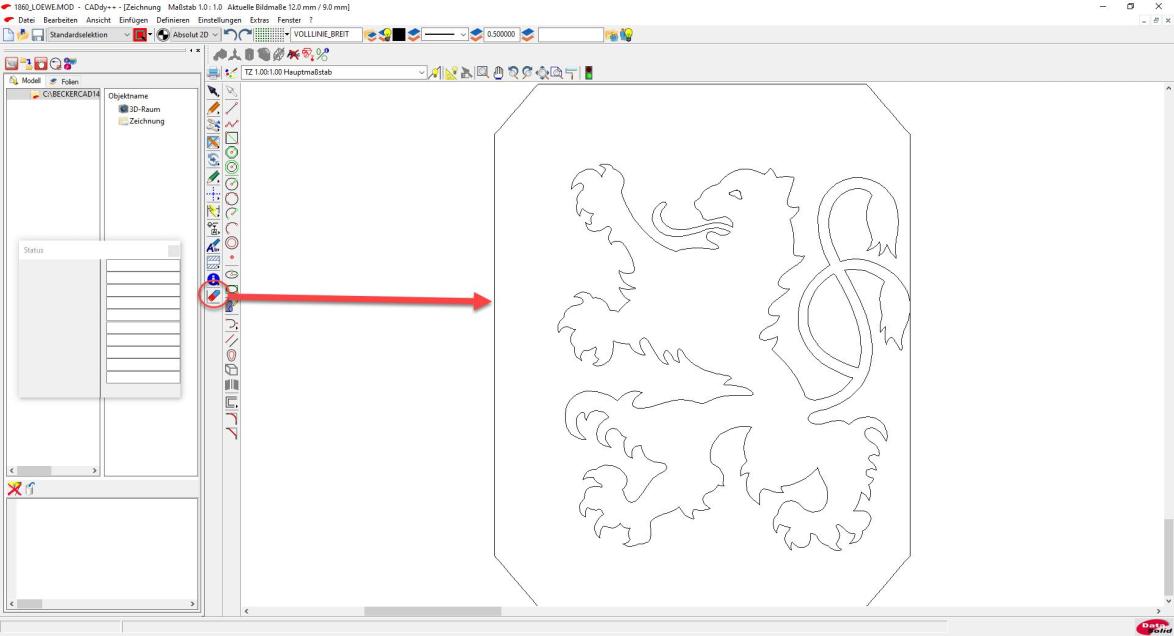Viewport: 1174px width, 636px height.
Task: Click the black color swatch in toolbar
Action: click(399, 34)
